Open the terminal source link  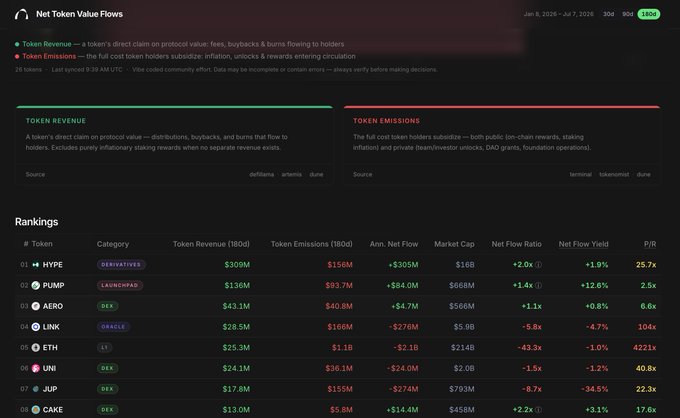pyautogui.click(x=581, y=174)
